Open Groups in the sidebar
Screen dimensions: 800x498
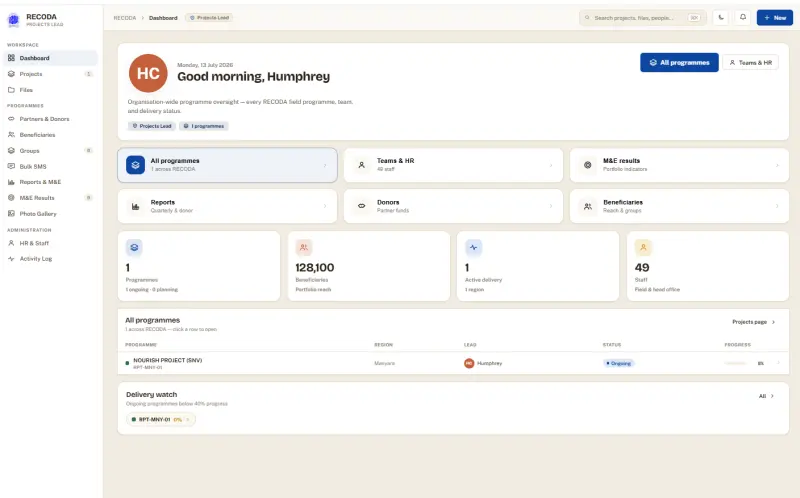[x=50, y=151]
